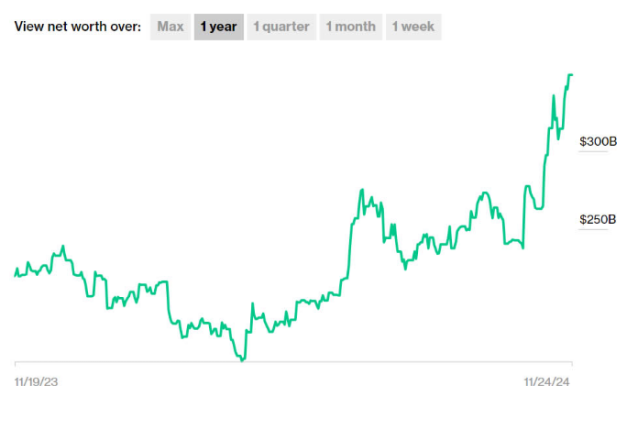627x429 pixels.
Task: Click the 11/24/24 end date label
Action: coord(548,381)
